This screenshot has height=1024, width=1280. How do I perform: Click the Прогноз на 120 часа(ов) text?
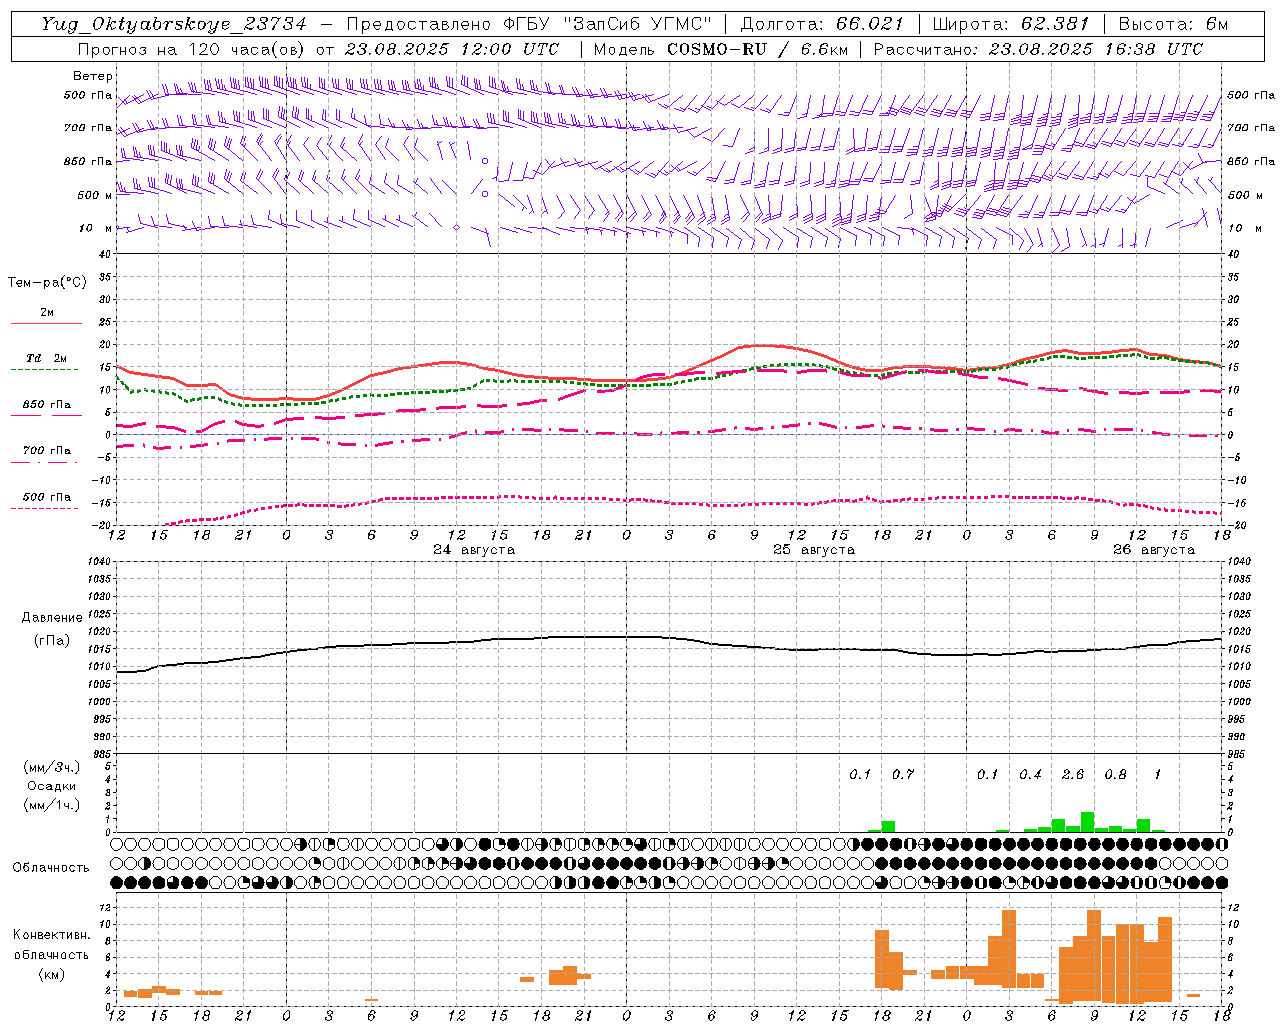[193, 49]
